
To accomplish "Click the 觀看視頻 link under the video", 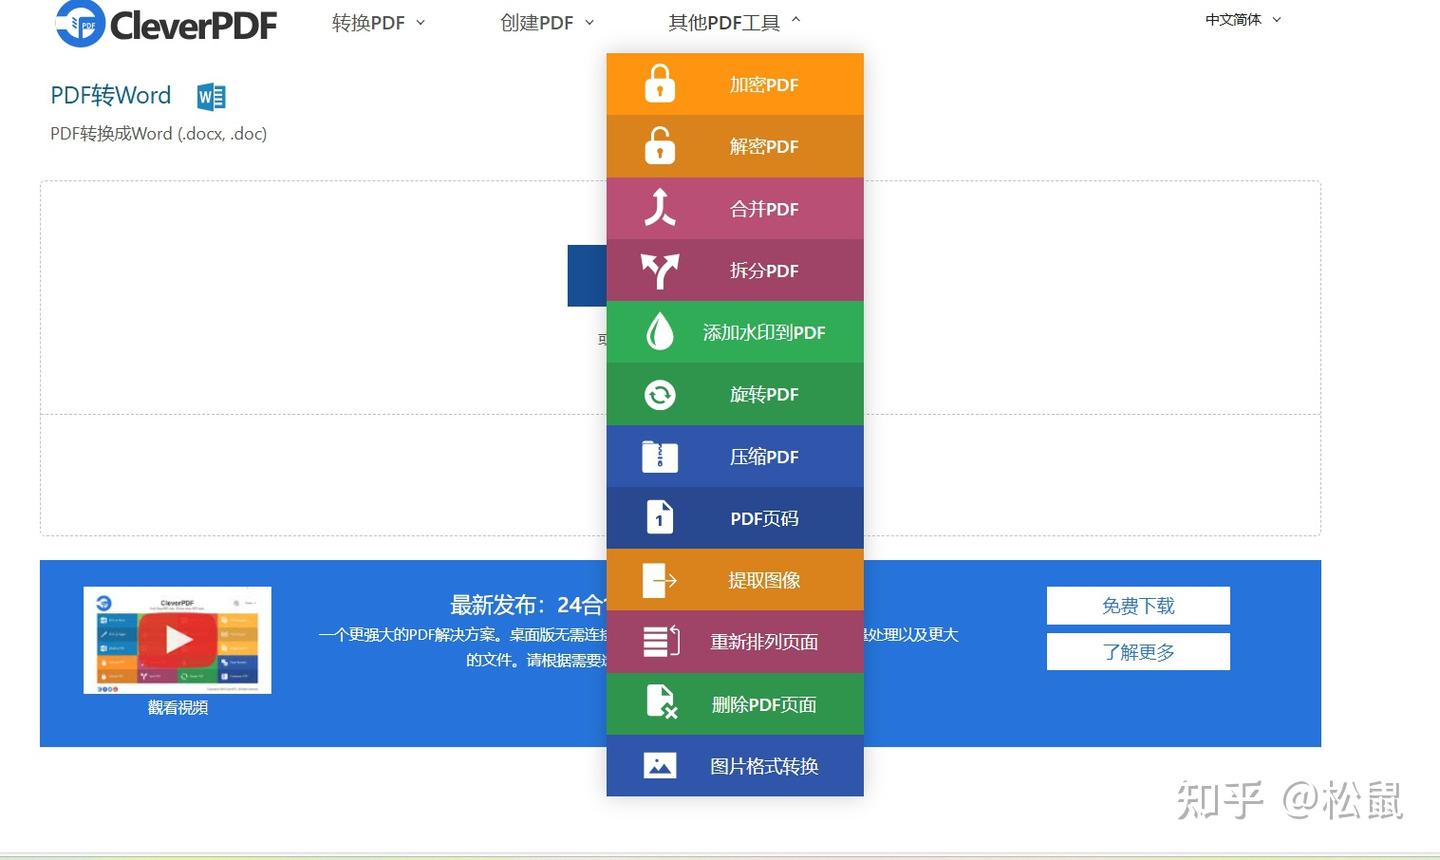I will pos(178,708).
